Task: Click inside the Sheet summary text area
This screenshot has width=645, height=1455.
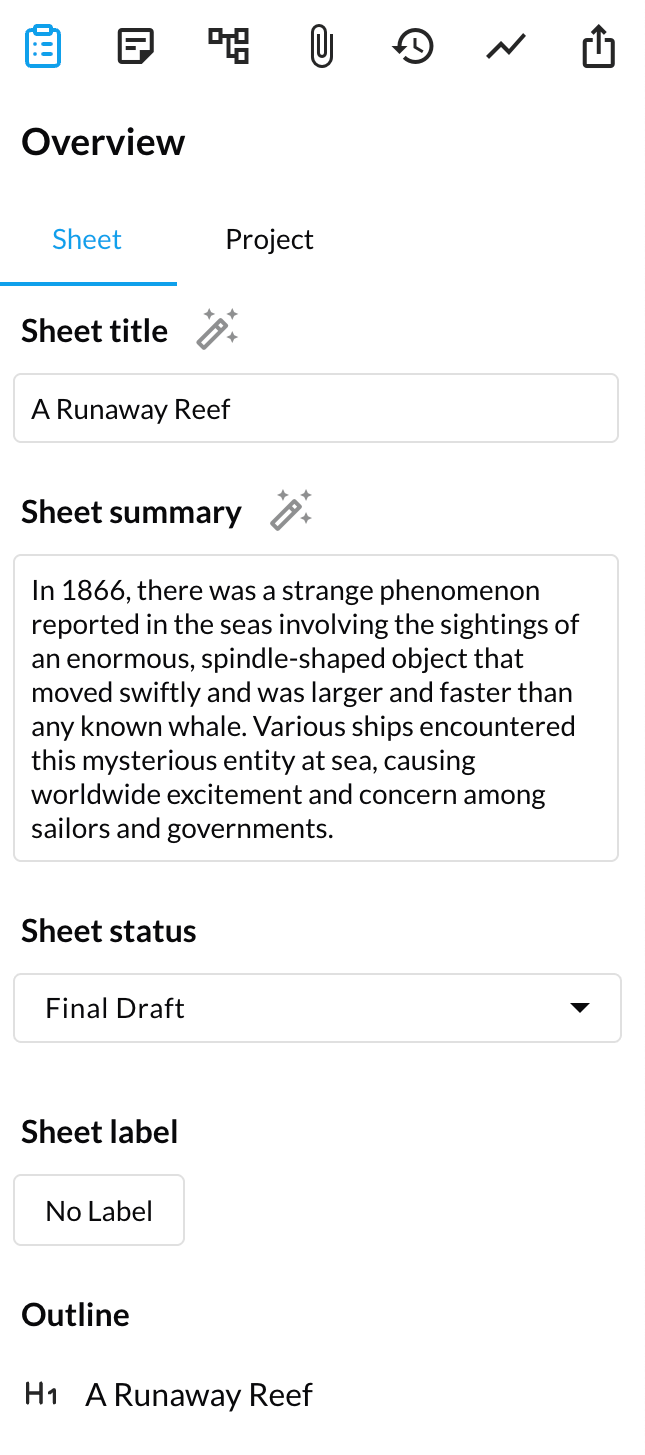Action: 316,708
